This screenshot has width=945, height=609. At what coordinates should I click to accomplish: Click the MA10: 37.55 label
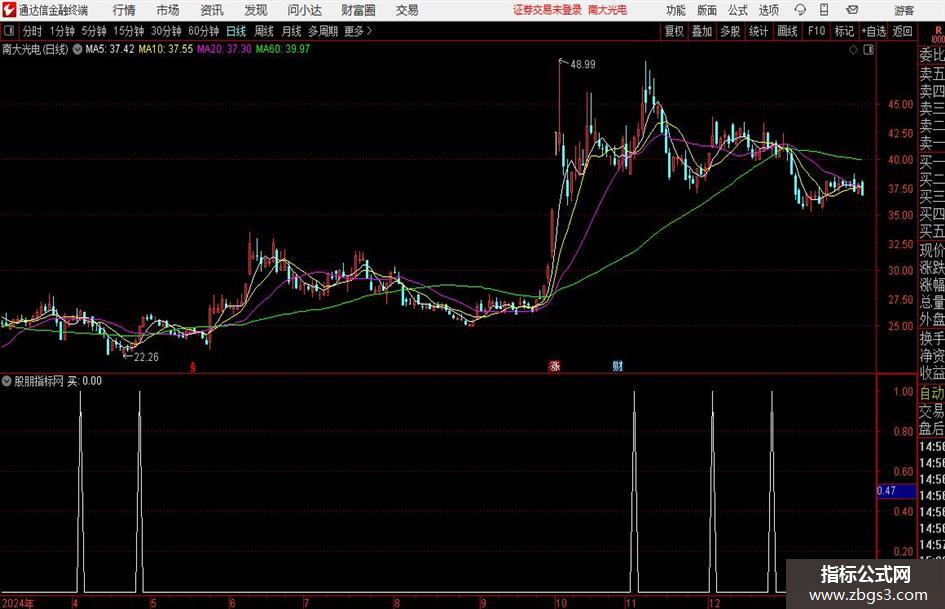point(166,49)
